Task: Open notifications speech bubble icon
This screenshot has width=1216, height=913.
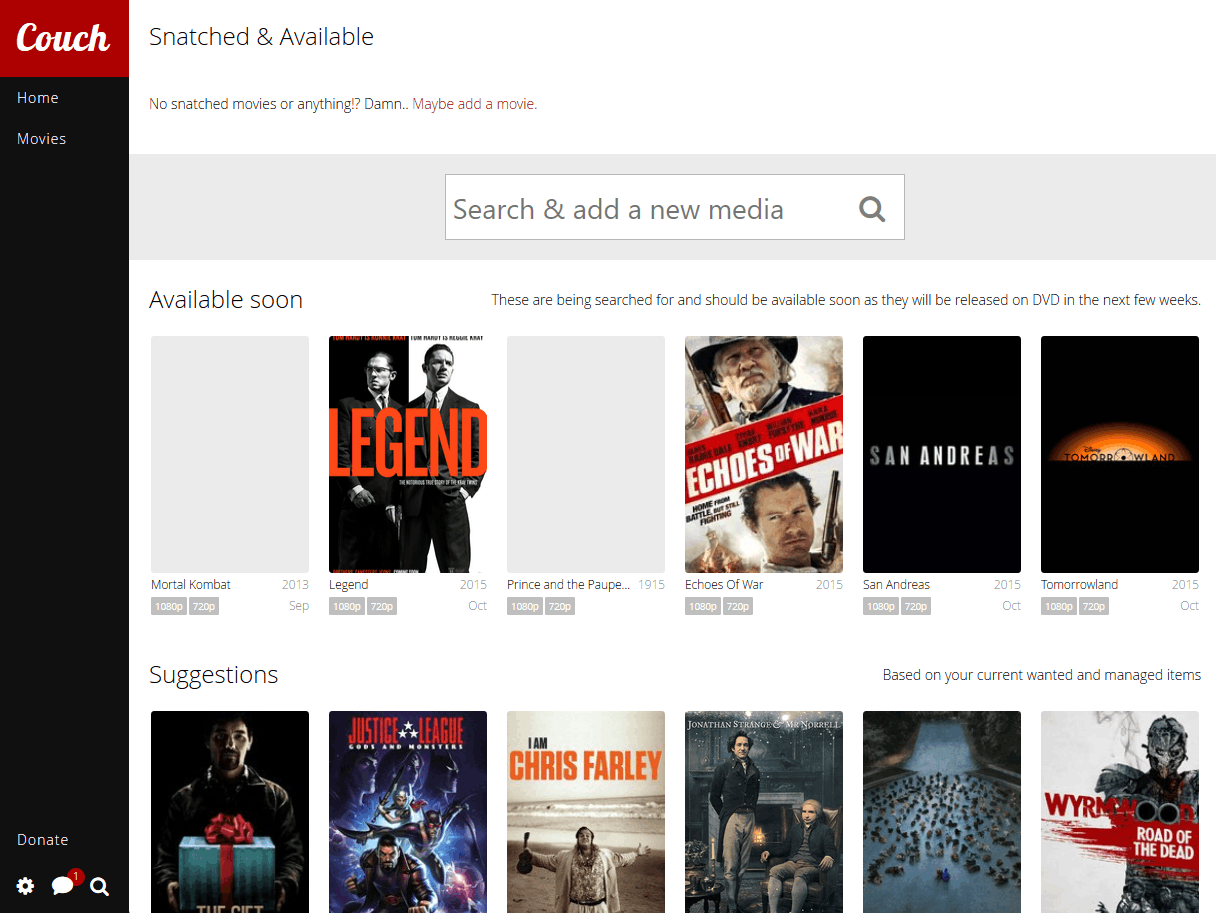Action: (x=63, y=885)
